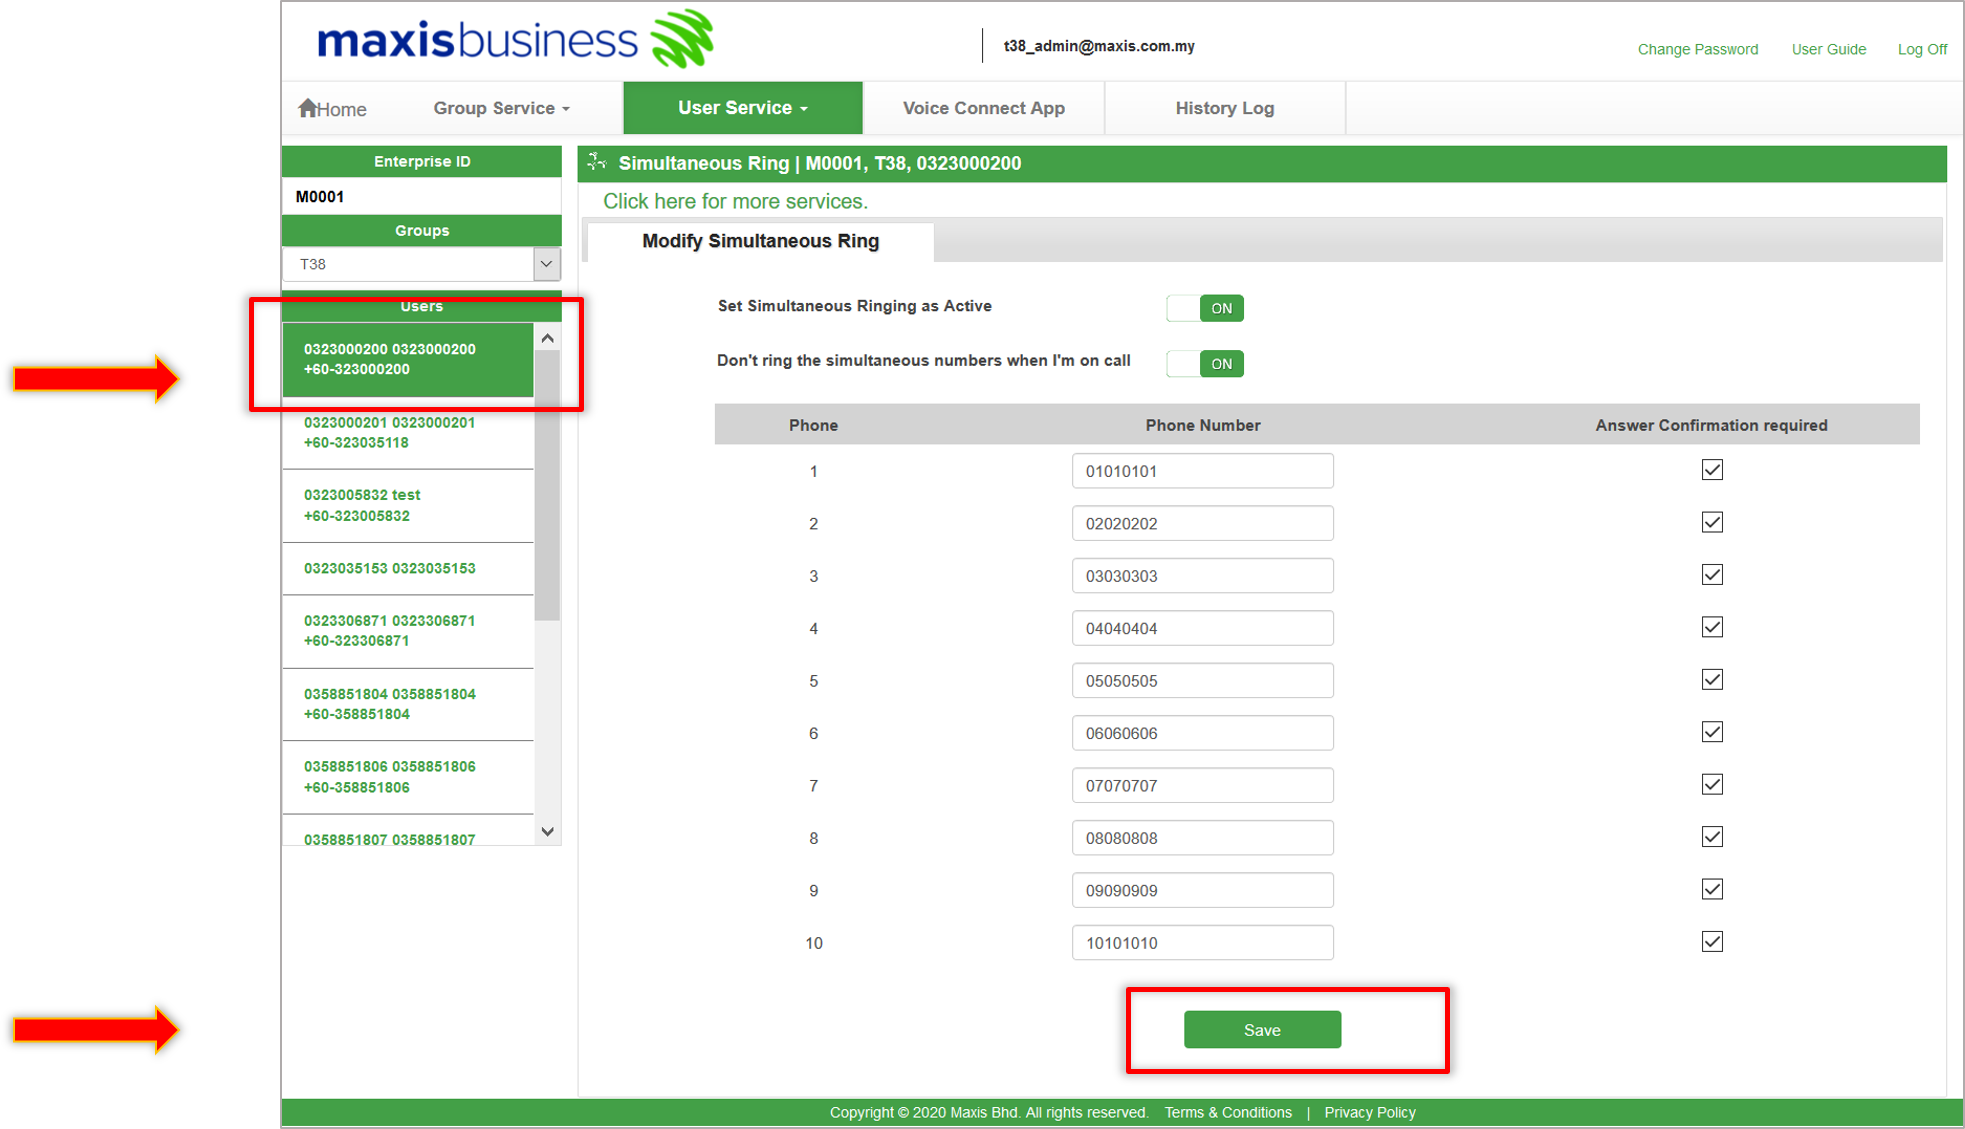Open the Groups T38 dropdown
Image resolution: width=1965 pixels, height=1129 pixels.
[546, 264]
